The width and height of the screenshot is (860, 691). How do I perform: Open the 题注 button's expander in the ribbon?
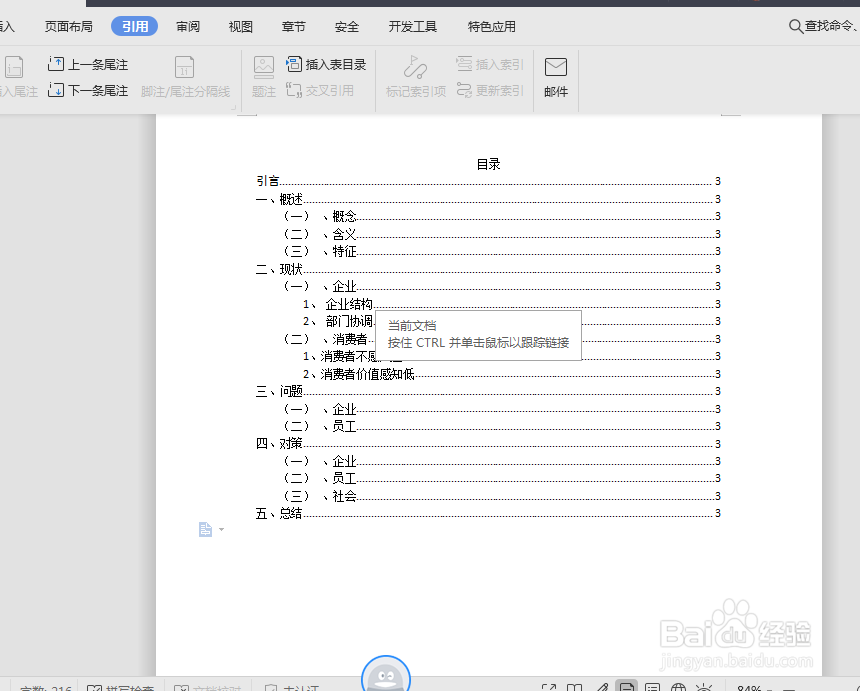tap(262, 89)
